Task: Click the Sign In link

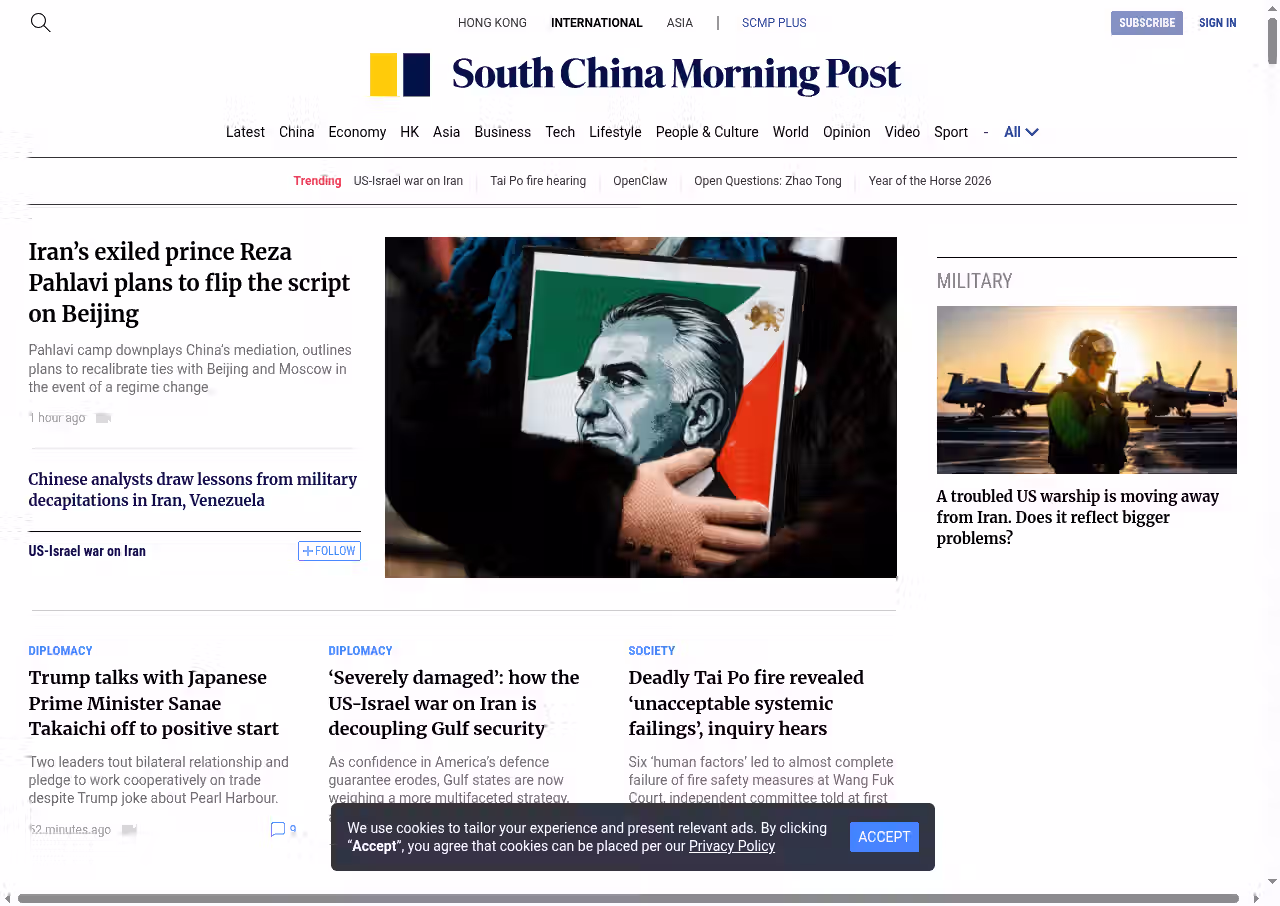Action: [1217, 23]
